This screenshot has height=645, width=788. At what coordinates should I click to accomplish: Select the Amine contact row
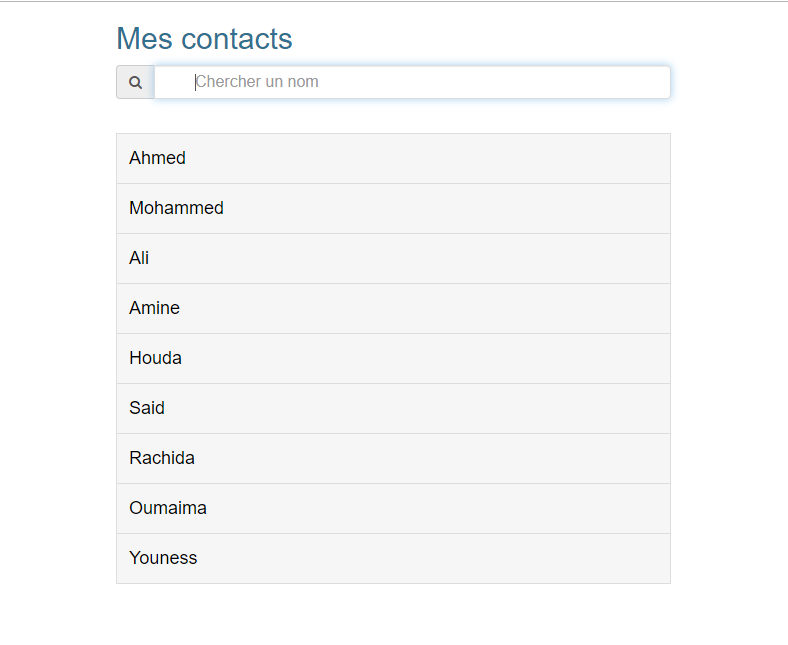point(393,308)
